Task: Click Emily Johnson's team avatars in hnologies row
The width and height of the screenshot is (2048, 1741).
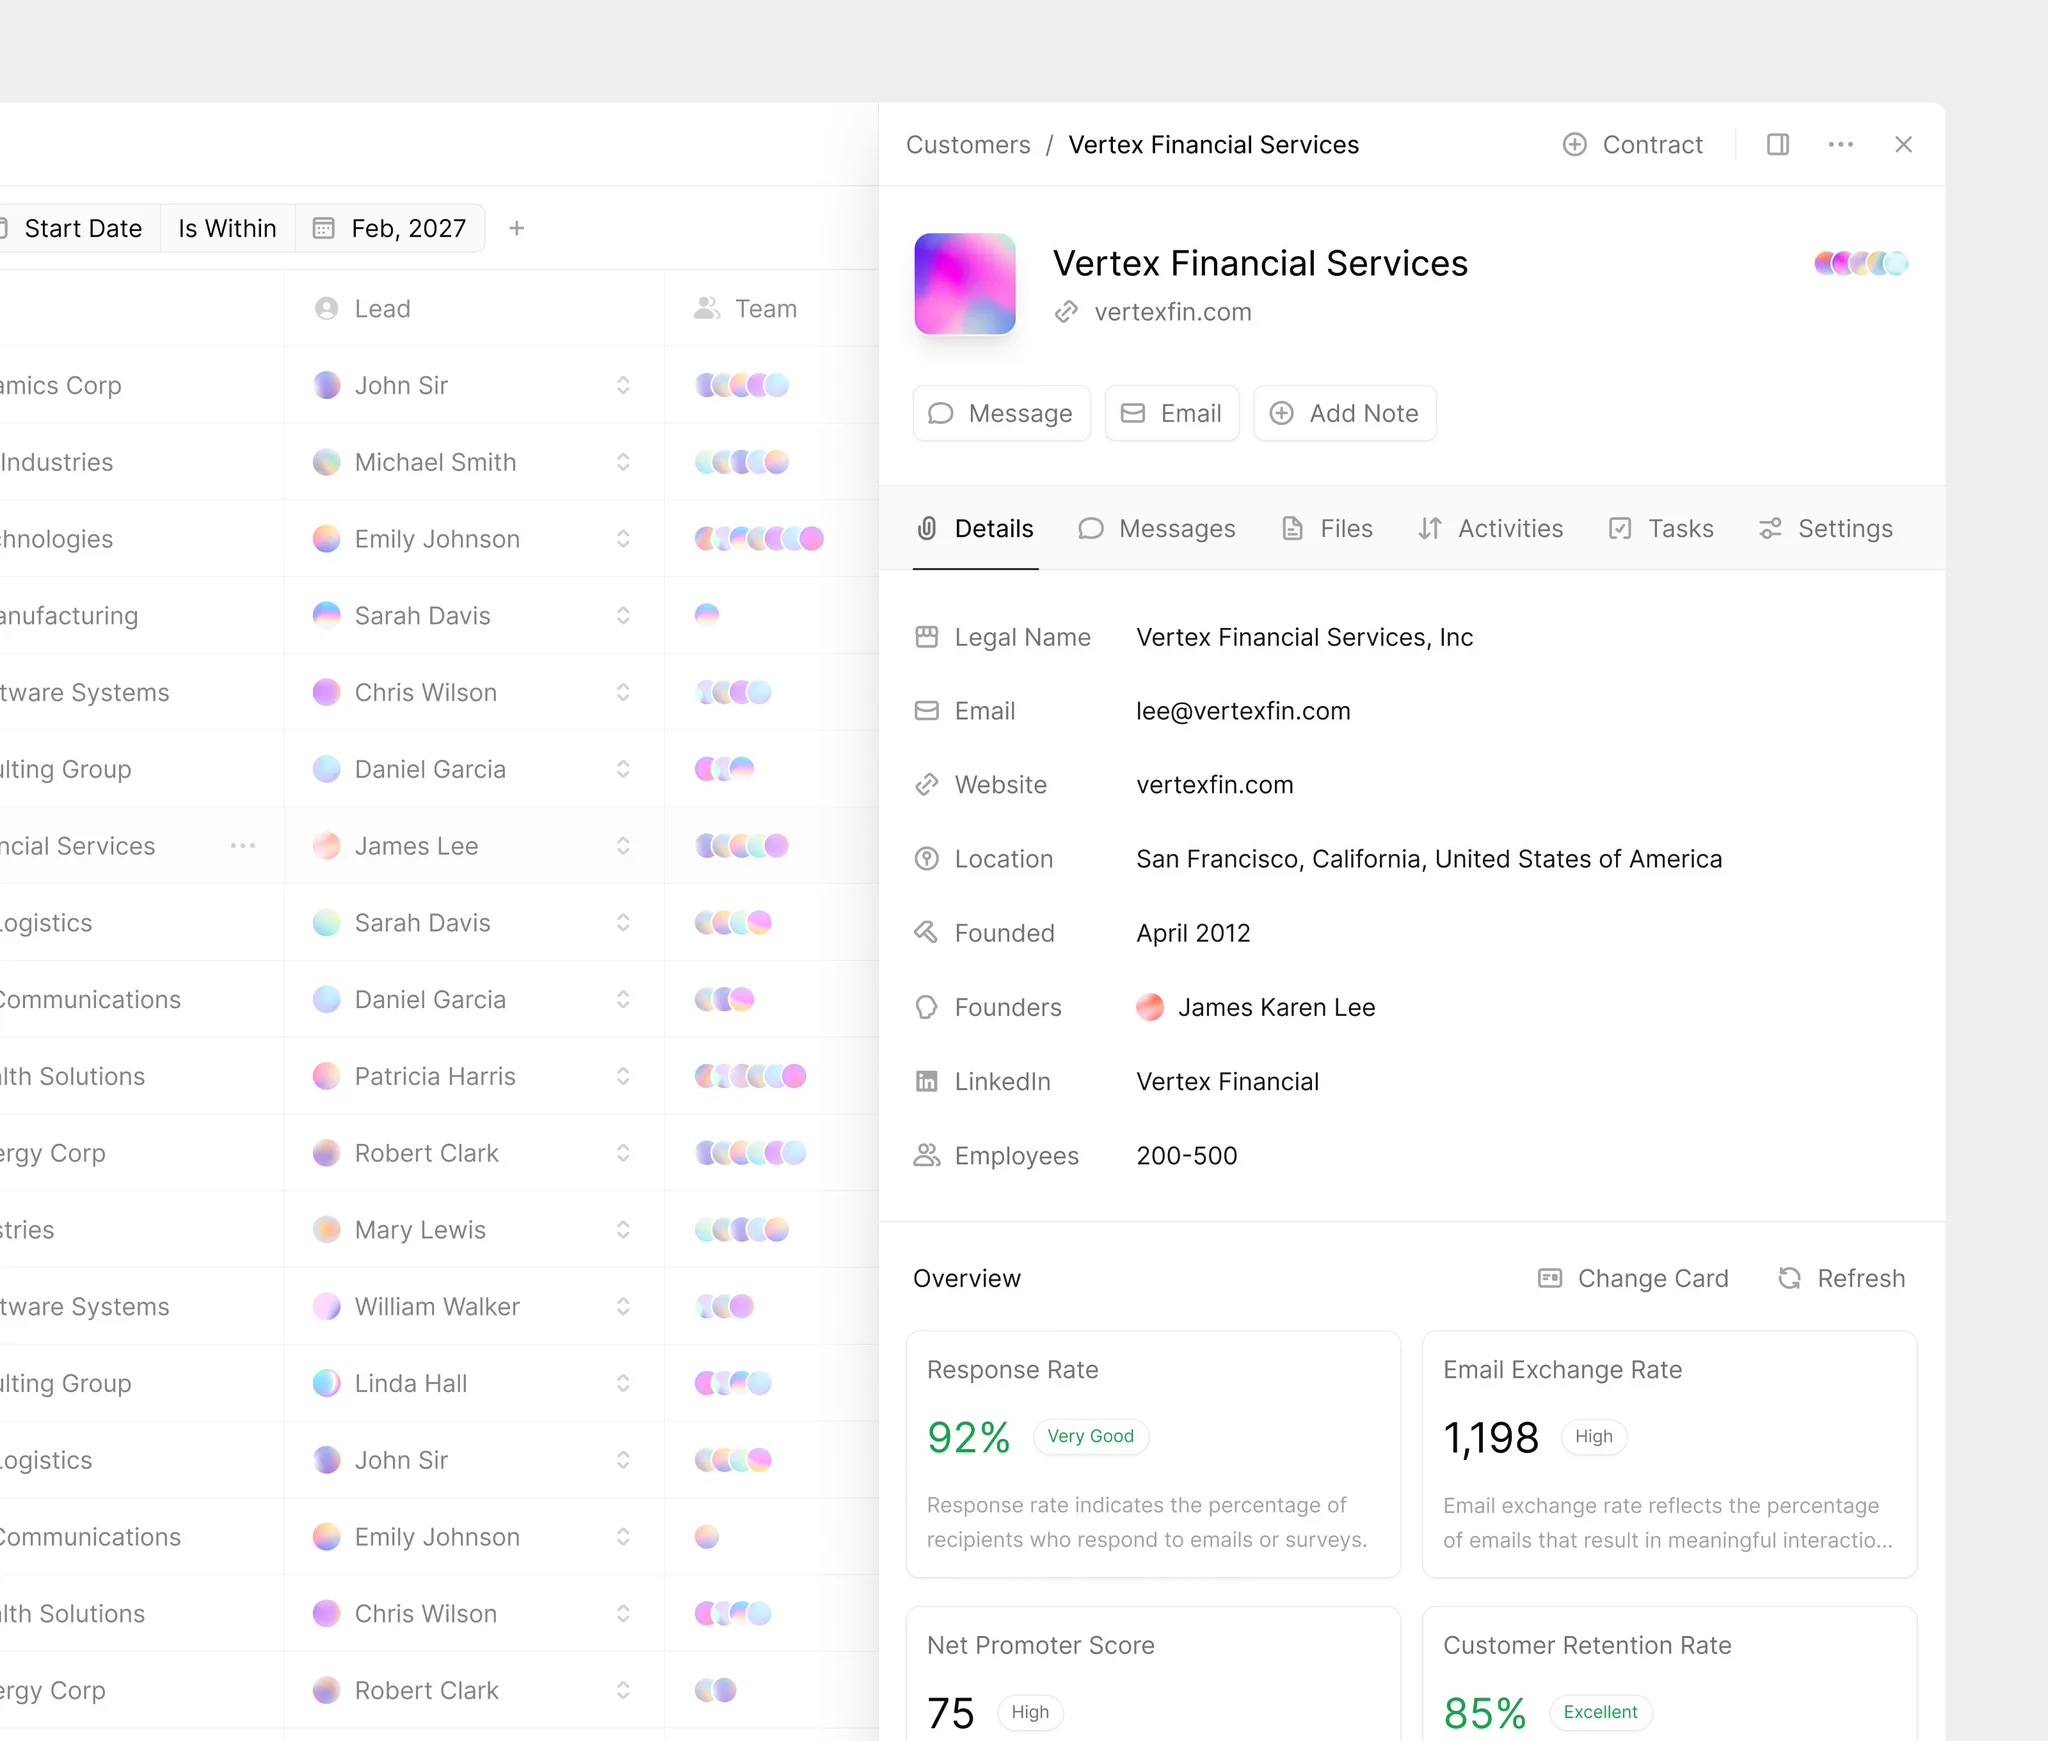Action: click(759, 539)
